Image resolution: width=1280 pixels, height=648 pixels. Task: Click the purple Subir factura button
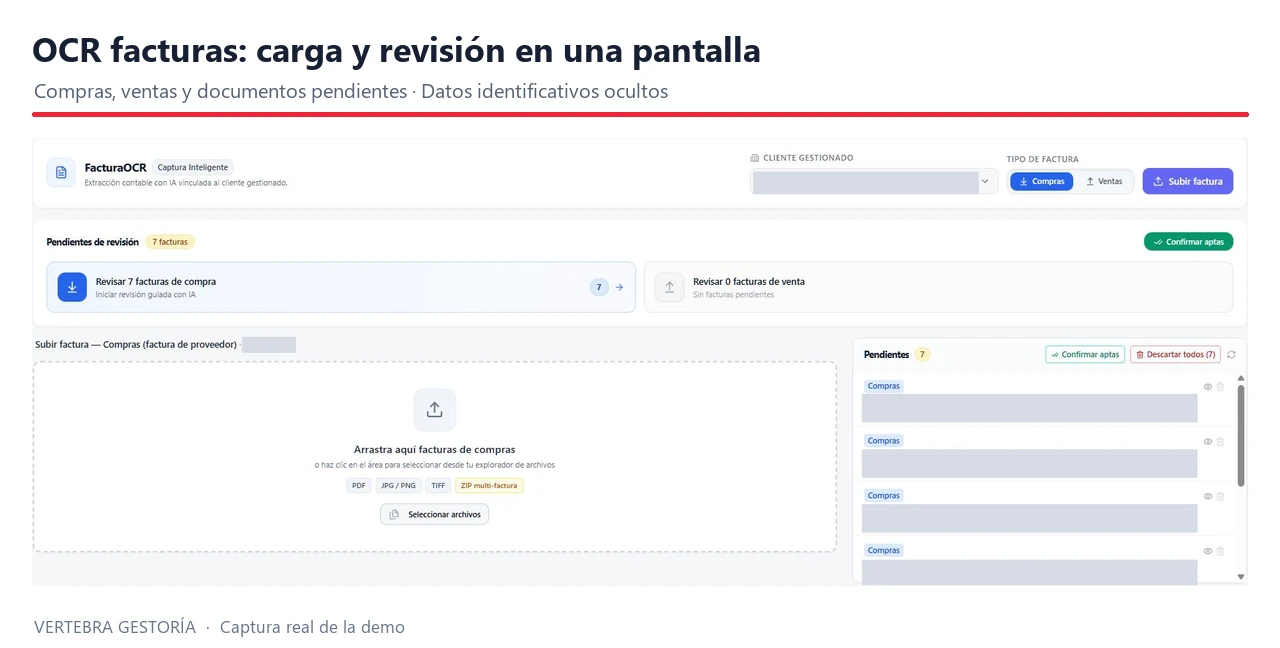pos(1188,181)
